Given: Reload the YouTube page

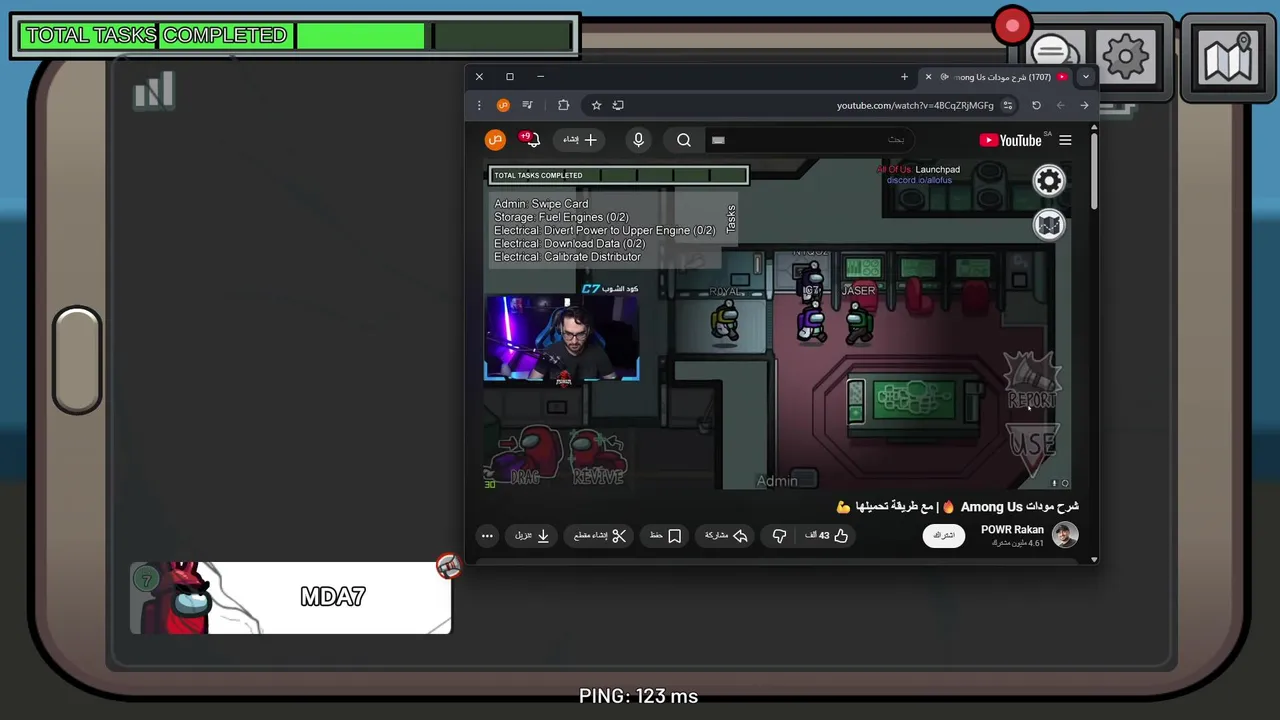Looking at the screenshot, I should [x=1036, y=105].
